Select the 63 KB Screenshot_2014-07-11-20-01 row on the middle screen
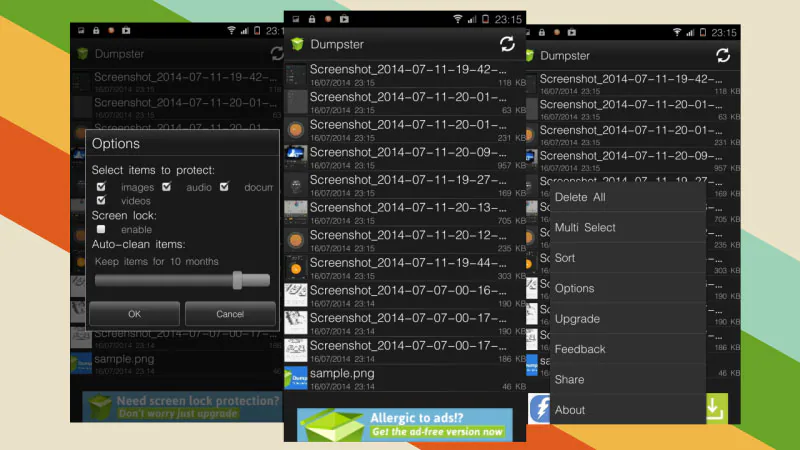Viewport: 800px width, 450px height. (405, 103)
